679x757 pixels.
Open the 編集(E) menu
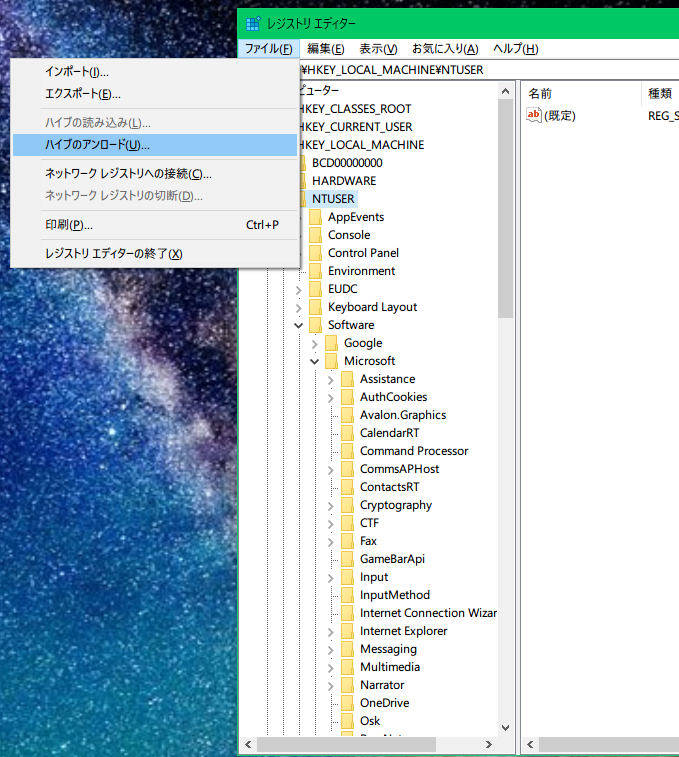(325, 49)
